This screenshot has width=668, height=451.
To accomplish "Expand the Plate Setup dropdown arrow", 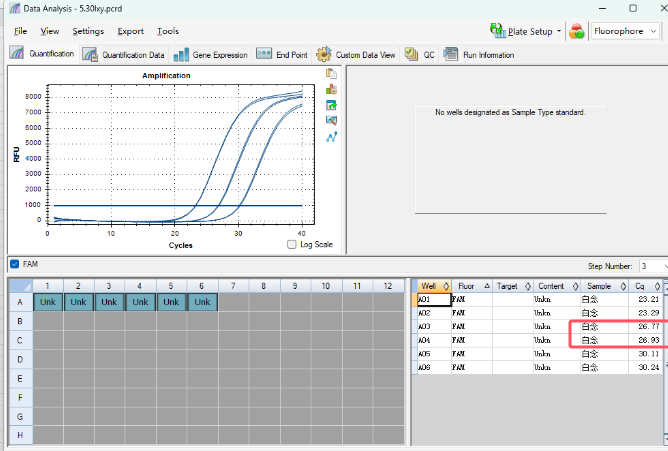I will (559, 31).
